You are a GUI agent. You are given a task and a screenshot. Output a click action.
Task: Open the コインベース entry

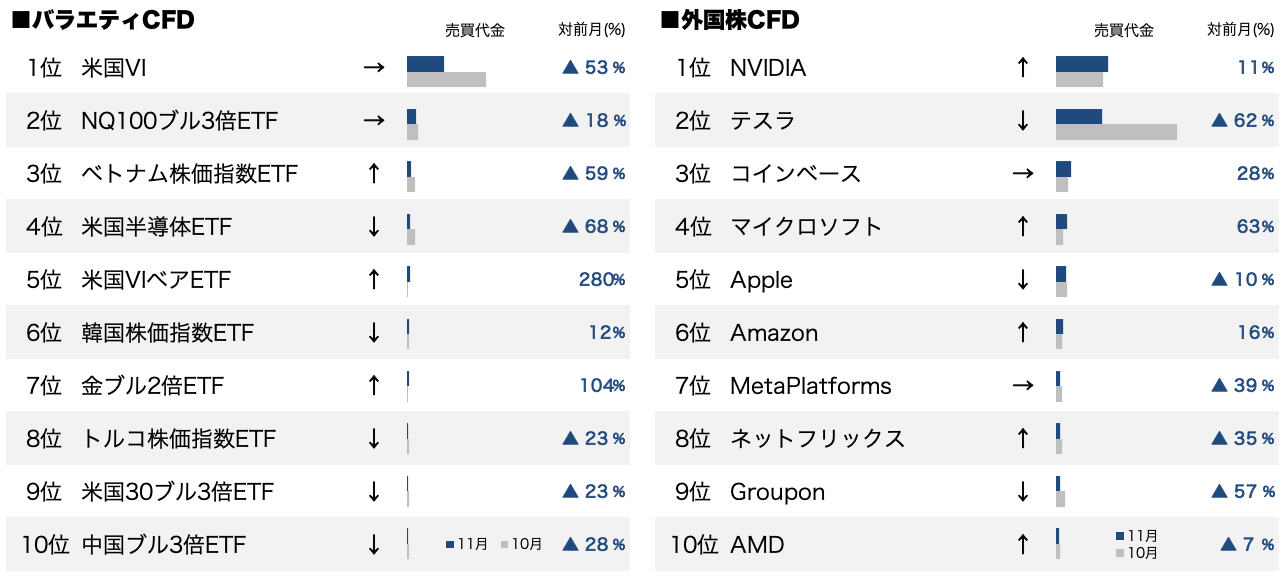tap(795, 174)
